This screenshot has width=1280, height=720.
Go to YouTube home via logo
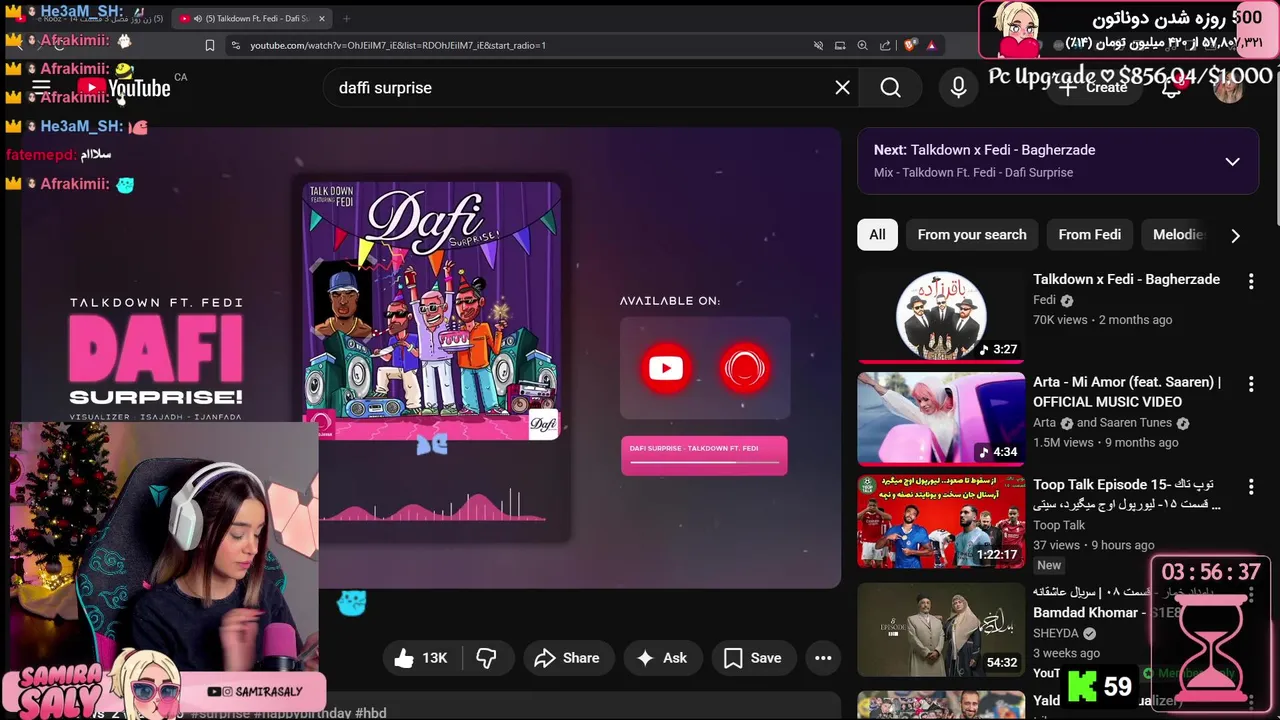[124, 88]
